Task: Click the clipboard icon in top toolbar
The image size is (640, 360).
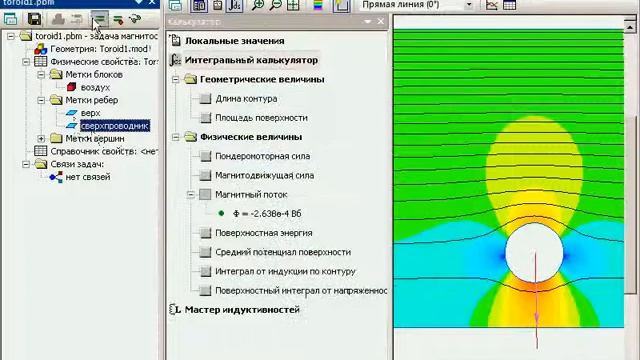Action: (x=218, y=5)
